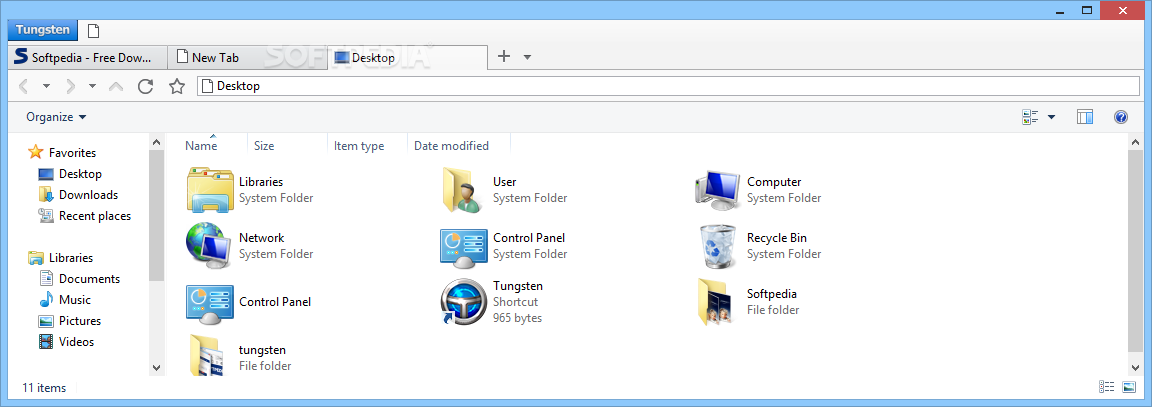Click the Forward navigation arrow
The image size is (1152, 407).
(71, 87)
